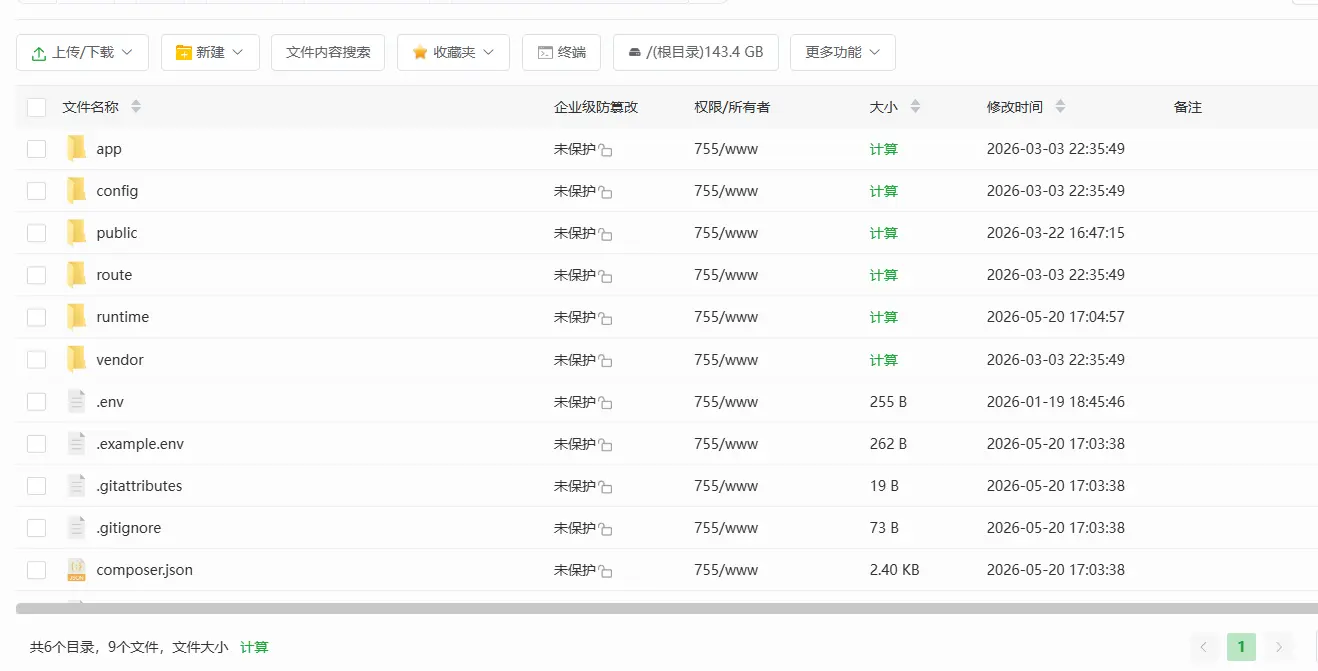
Task: Expand the 更多功能 dropdown
Action: tap(842, 52)
